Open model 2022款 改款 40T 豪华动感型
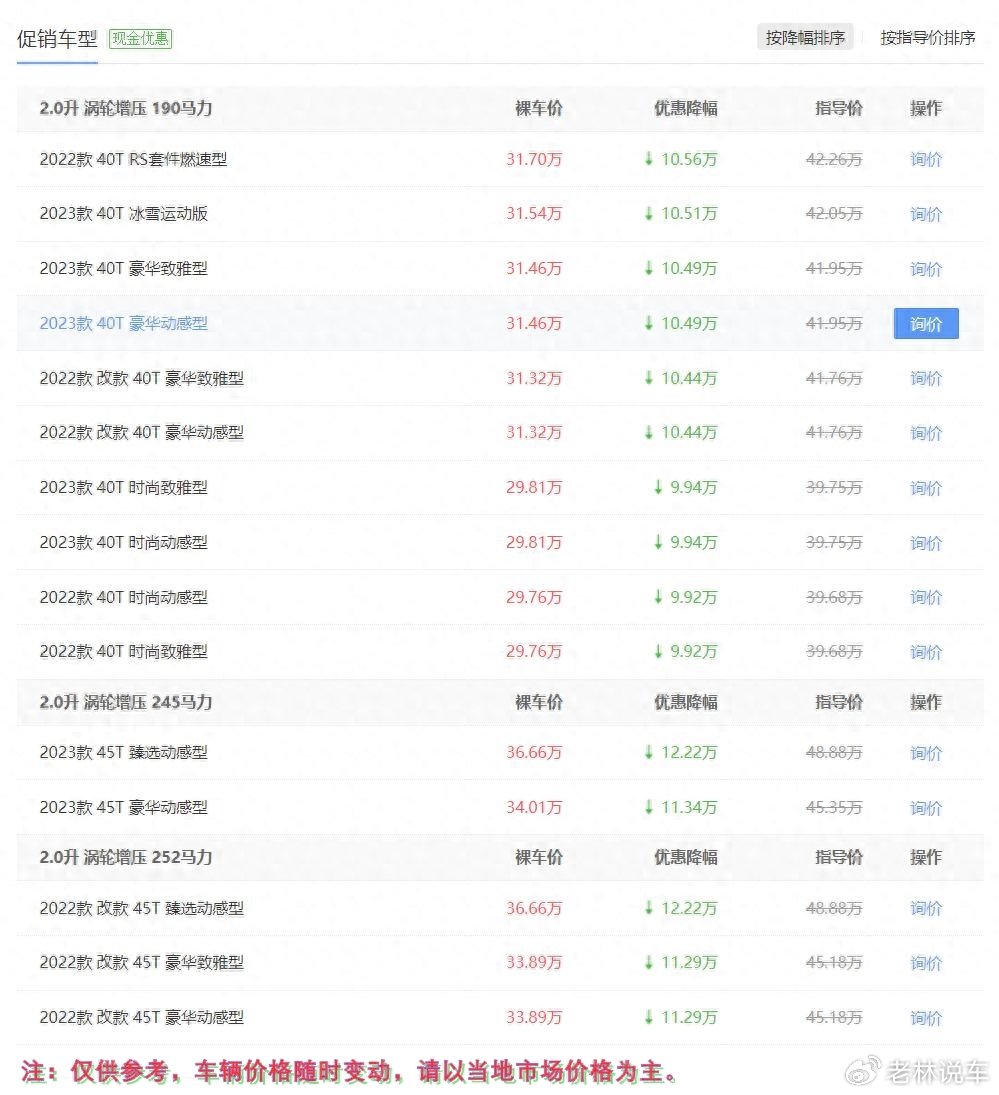Screen dimensions: 999x1095 [142, 432]
